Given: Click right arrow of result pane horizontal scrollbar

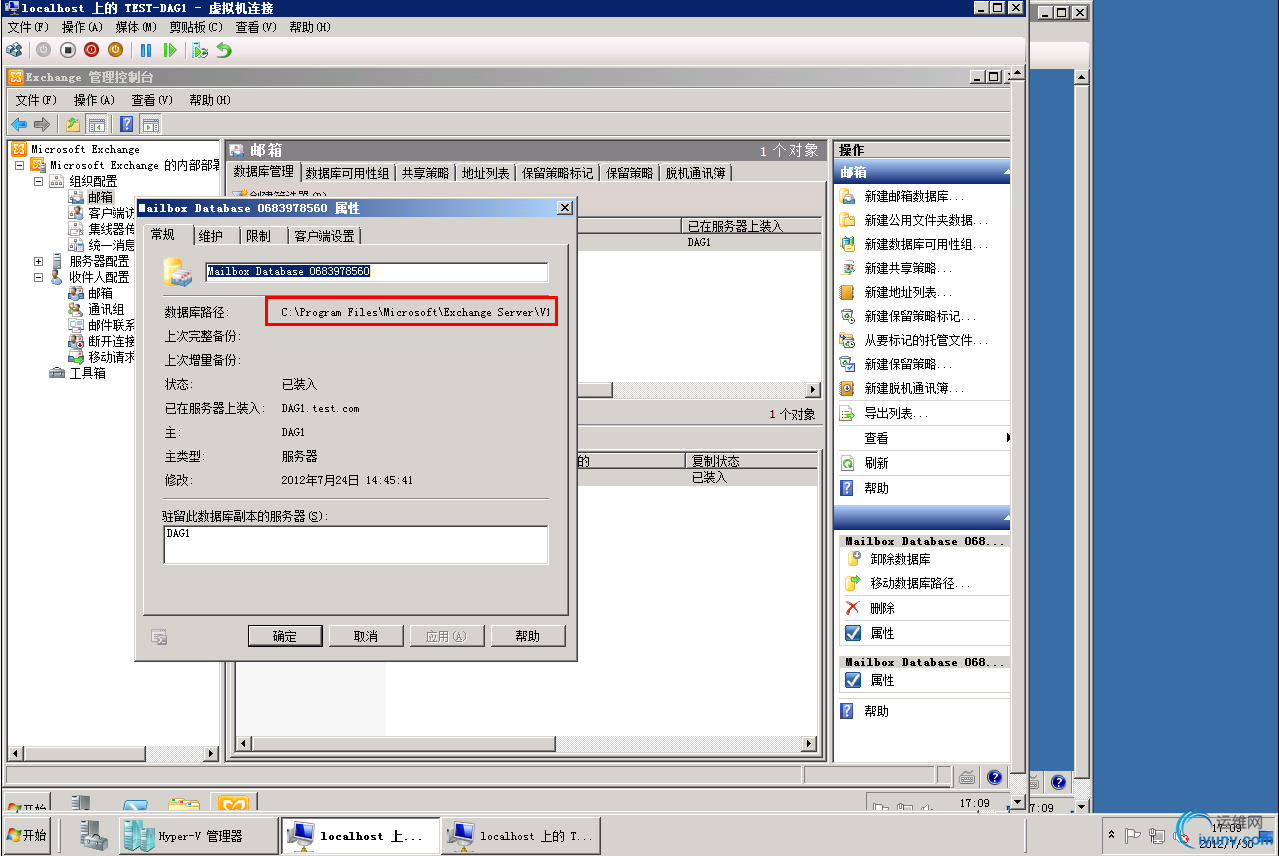Looking at the screenshot, I should pos(813,390).
